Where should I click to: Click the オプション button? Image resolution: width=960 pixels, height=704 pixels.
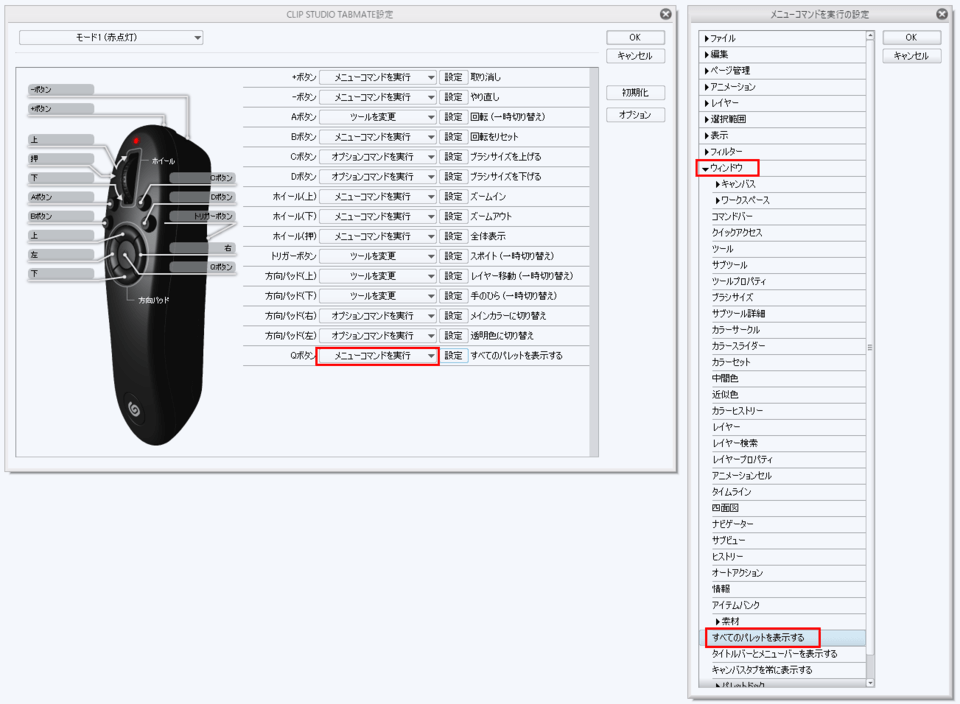[635, 114]
